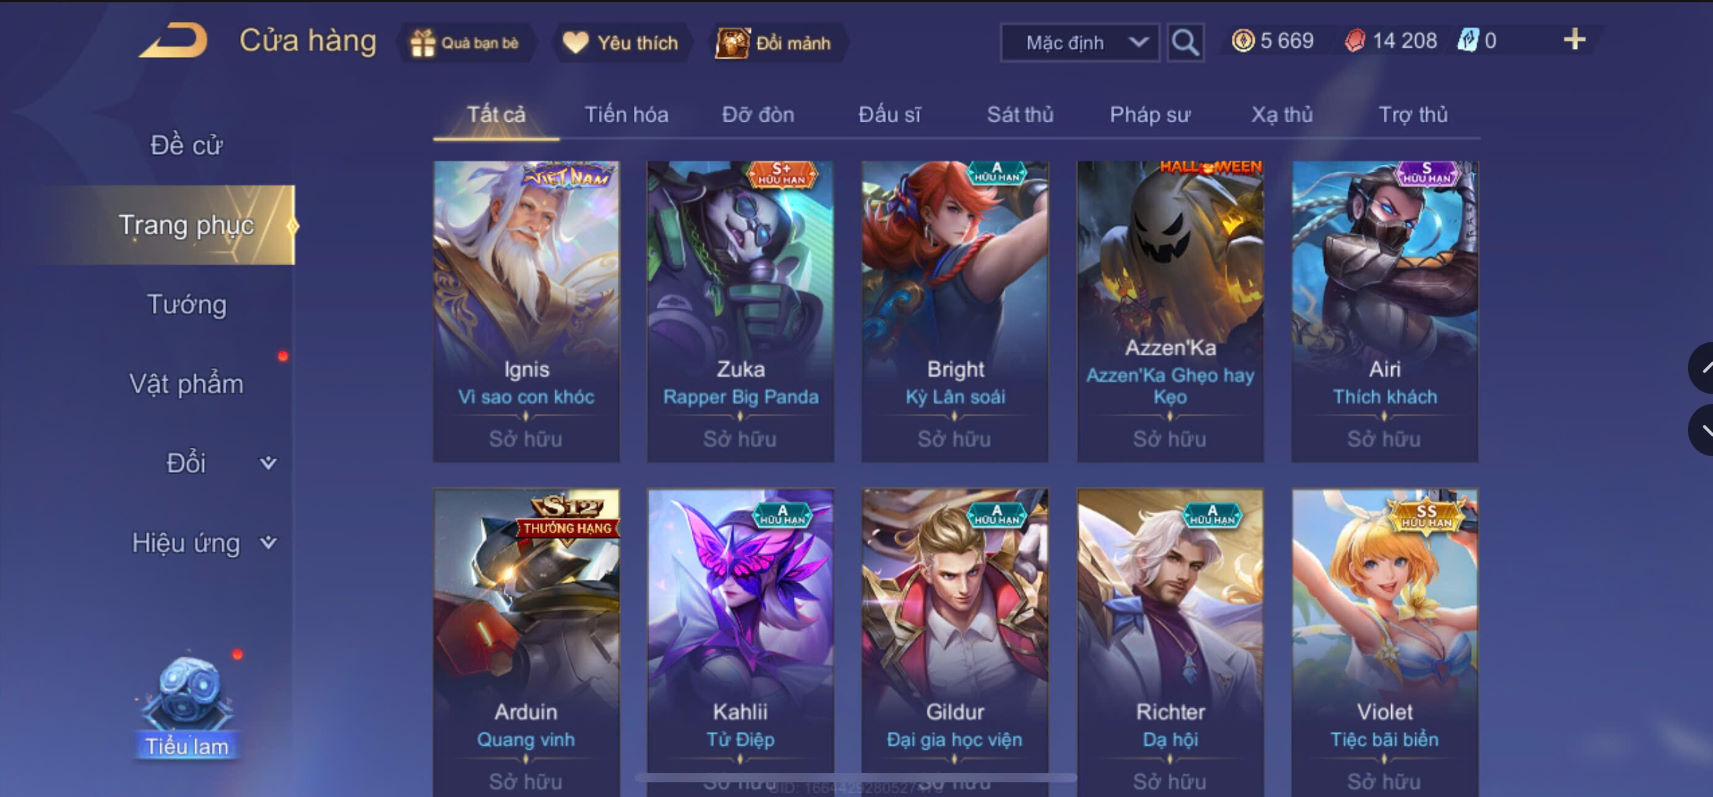Tap the back arrow logo icon
This screenshot has height=797, width=1713.
[x=173, y=41]
